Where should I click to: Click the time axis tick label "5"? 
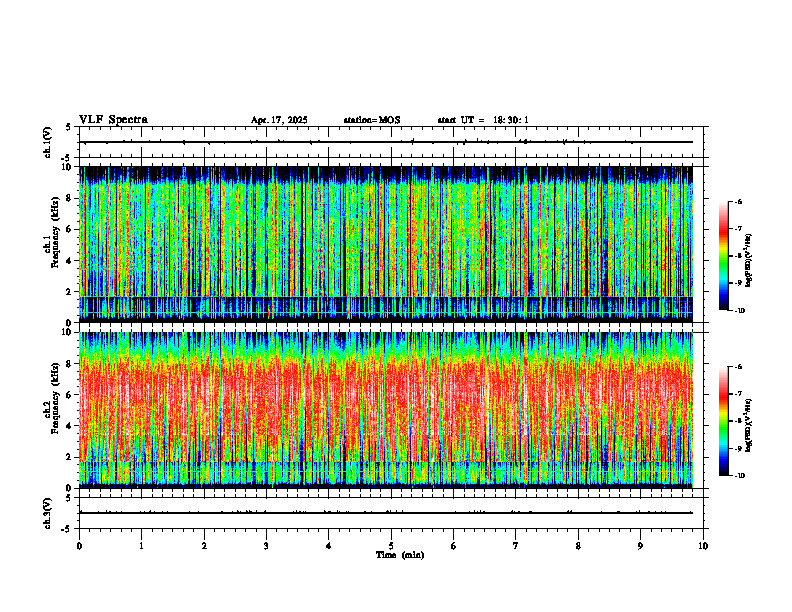click(x=391, y=546)
